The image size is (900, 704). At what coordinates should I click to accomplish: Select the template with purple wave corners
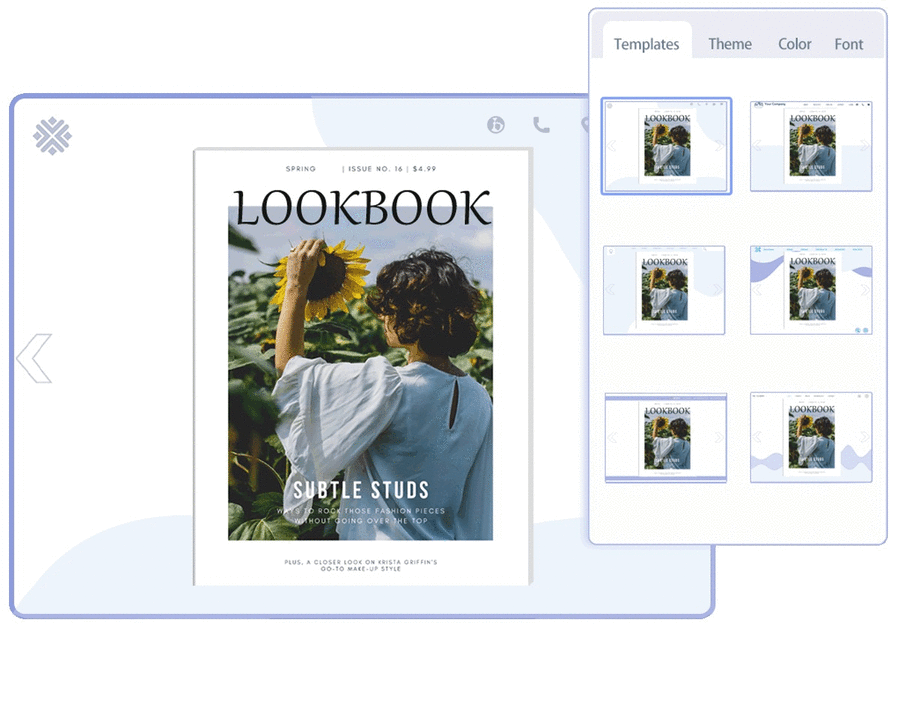pos(811,290)
